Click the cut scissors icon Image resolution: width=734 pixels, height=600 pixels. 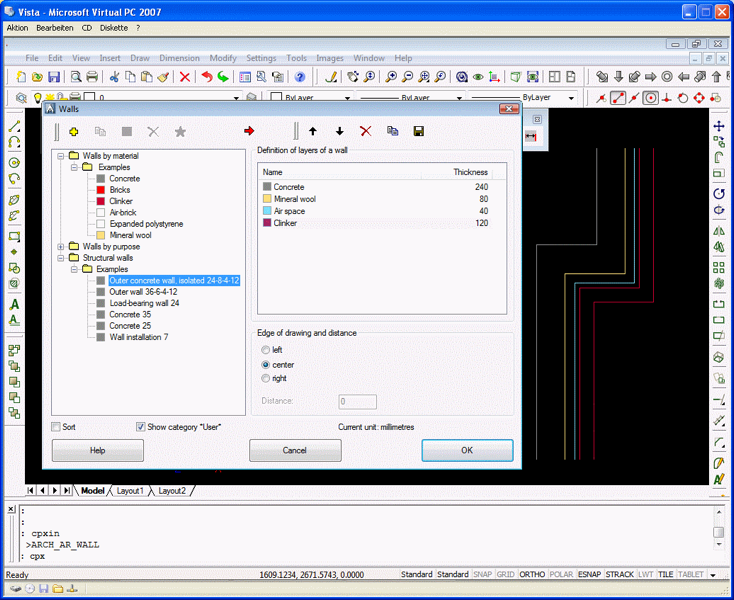click(x=114, y=77)
